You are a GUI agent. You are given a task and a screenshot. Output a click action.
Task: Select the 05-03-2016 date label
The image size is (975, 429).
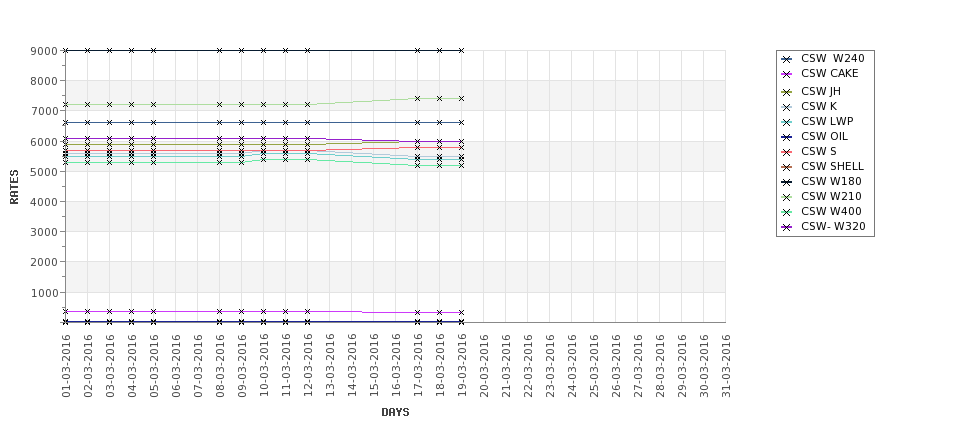[x=154, y=366]
